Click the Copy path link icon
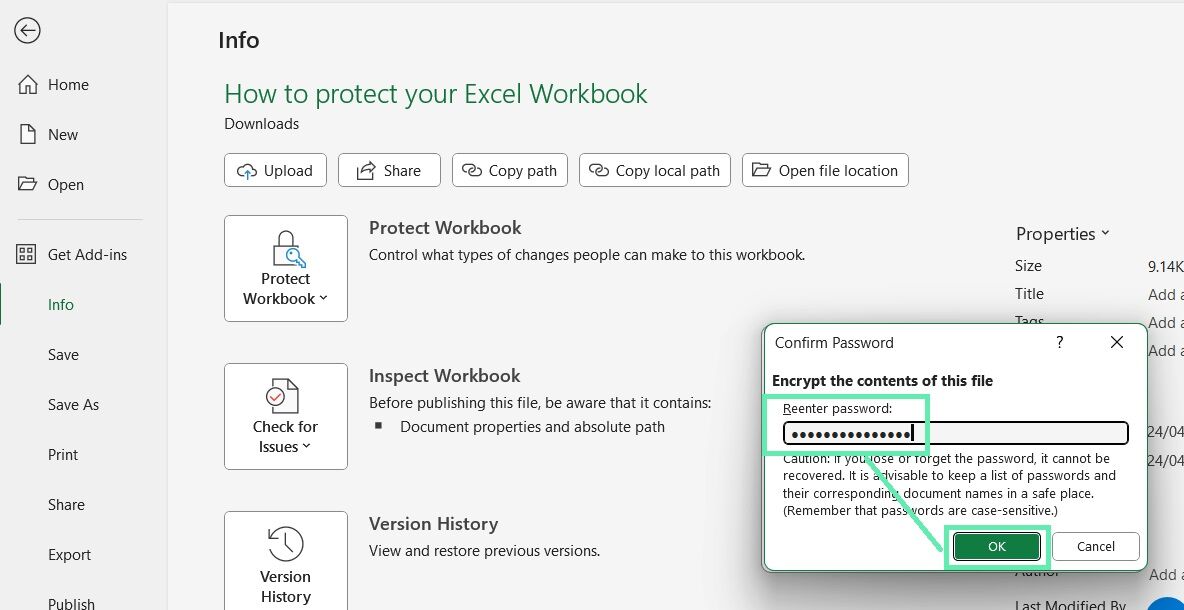Screen dimensions: 1184x610 click(x=472, y=171)
